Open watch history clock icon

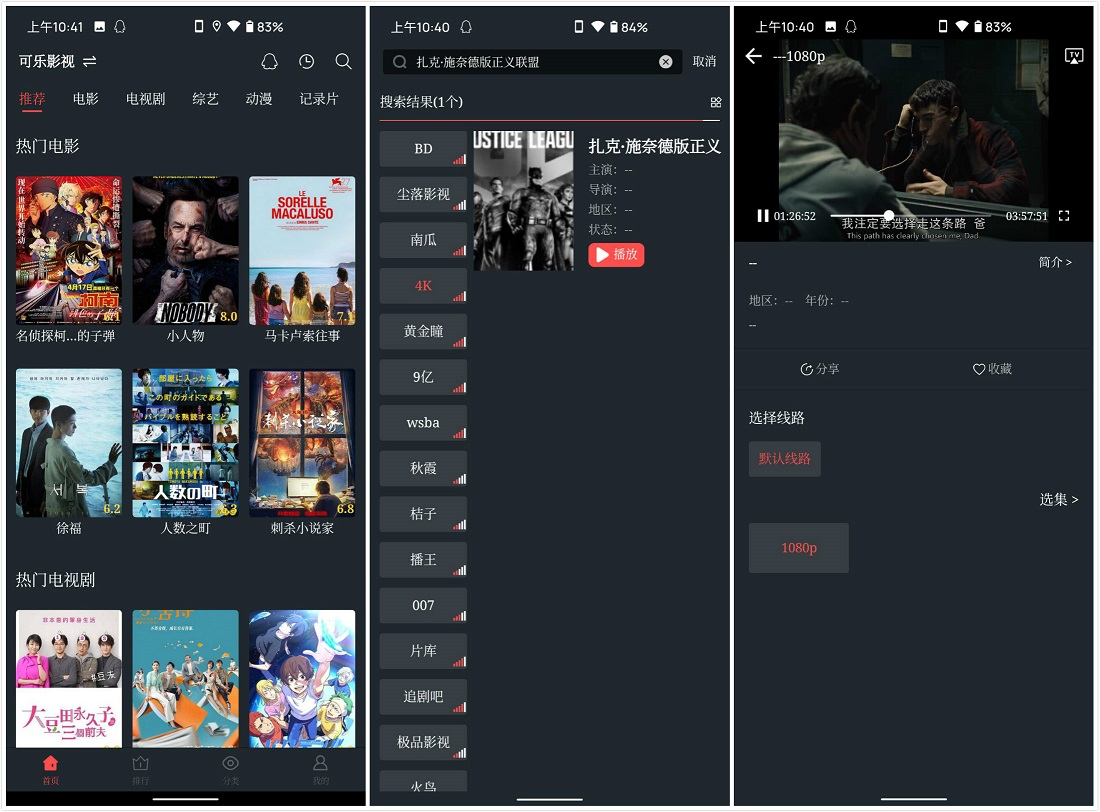(307, 62)
